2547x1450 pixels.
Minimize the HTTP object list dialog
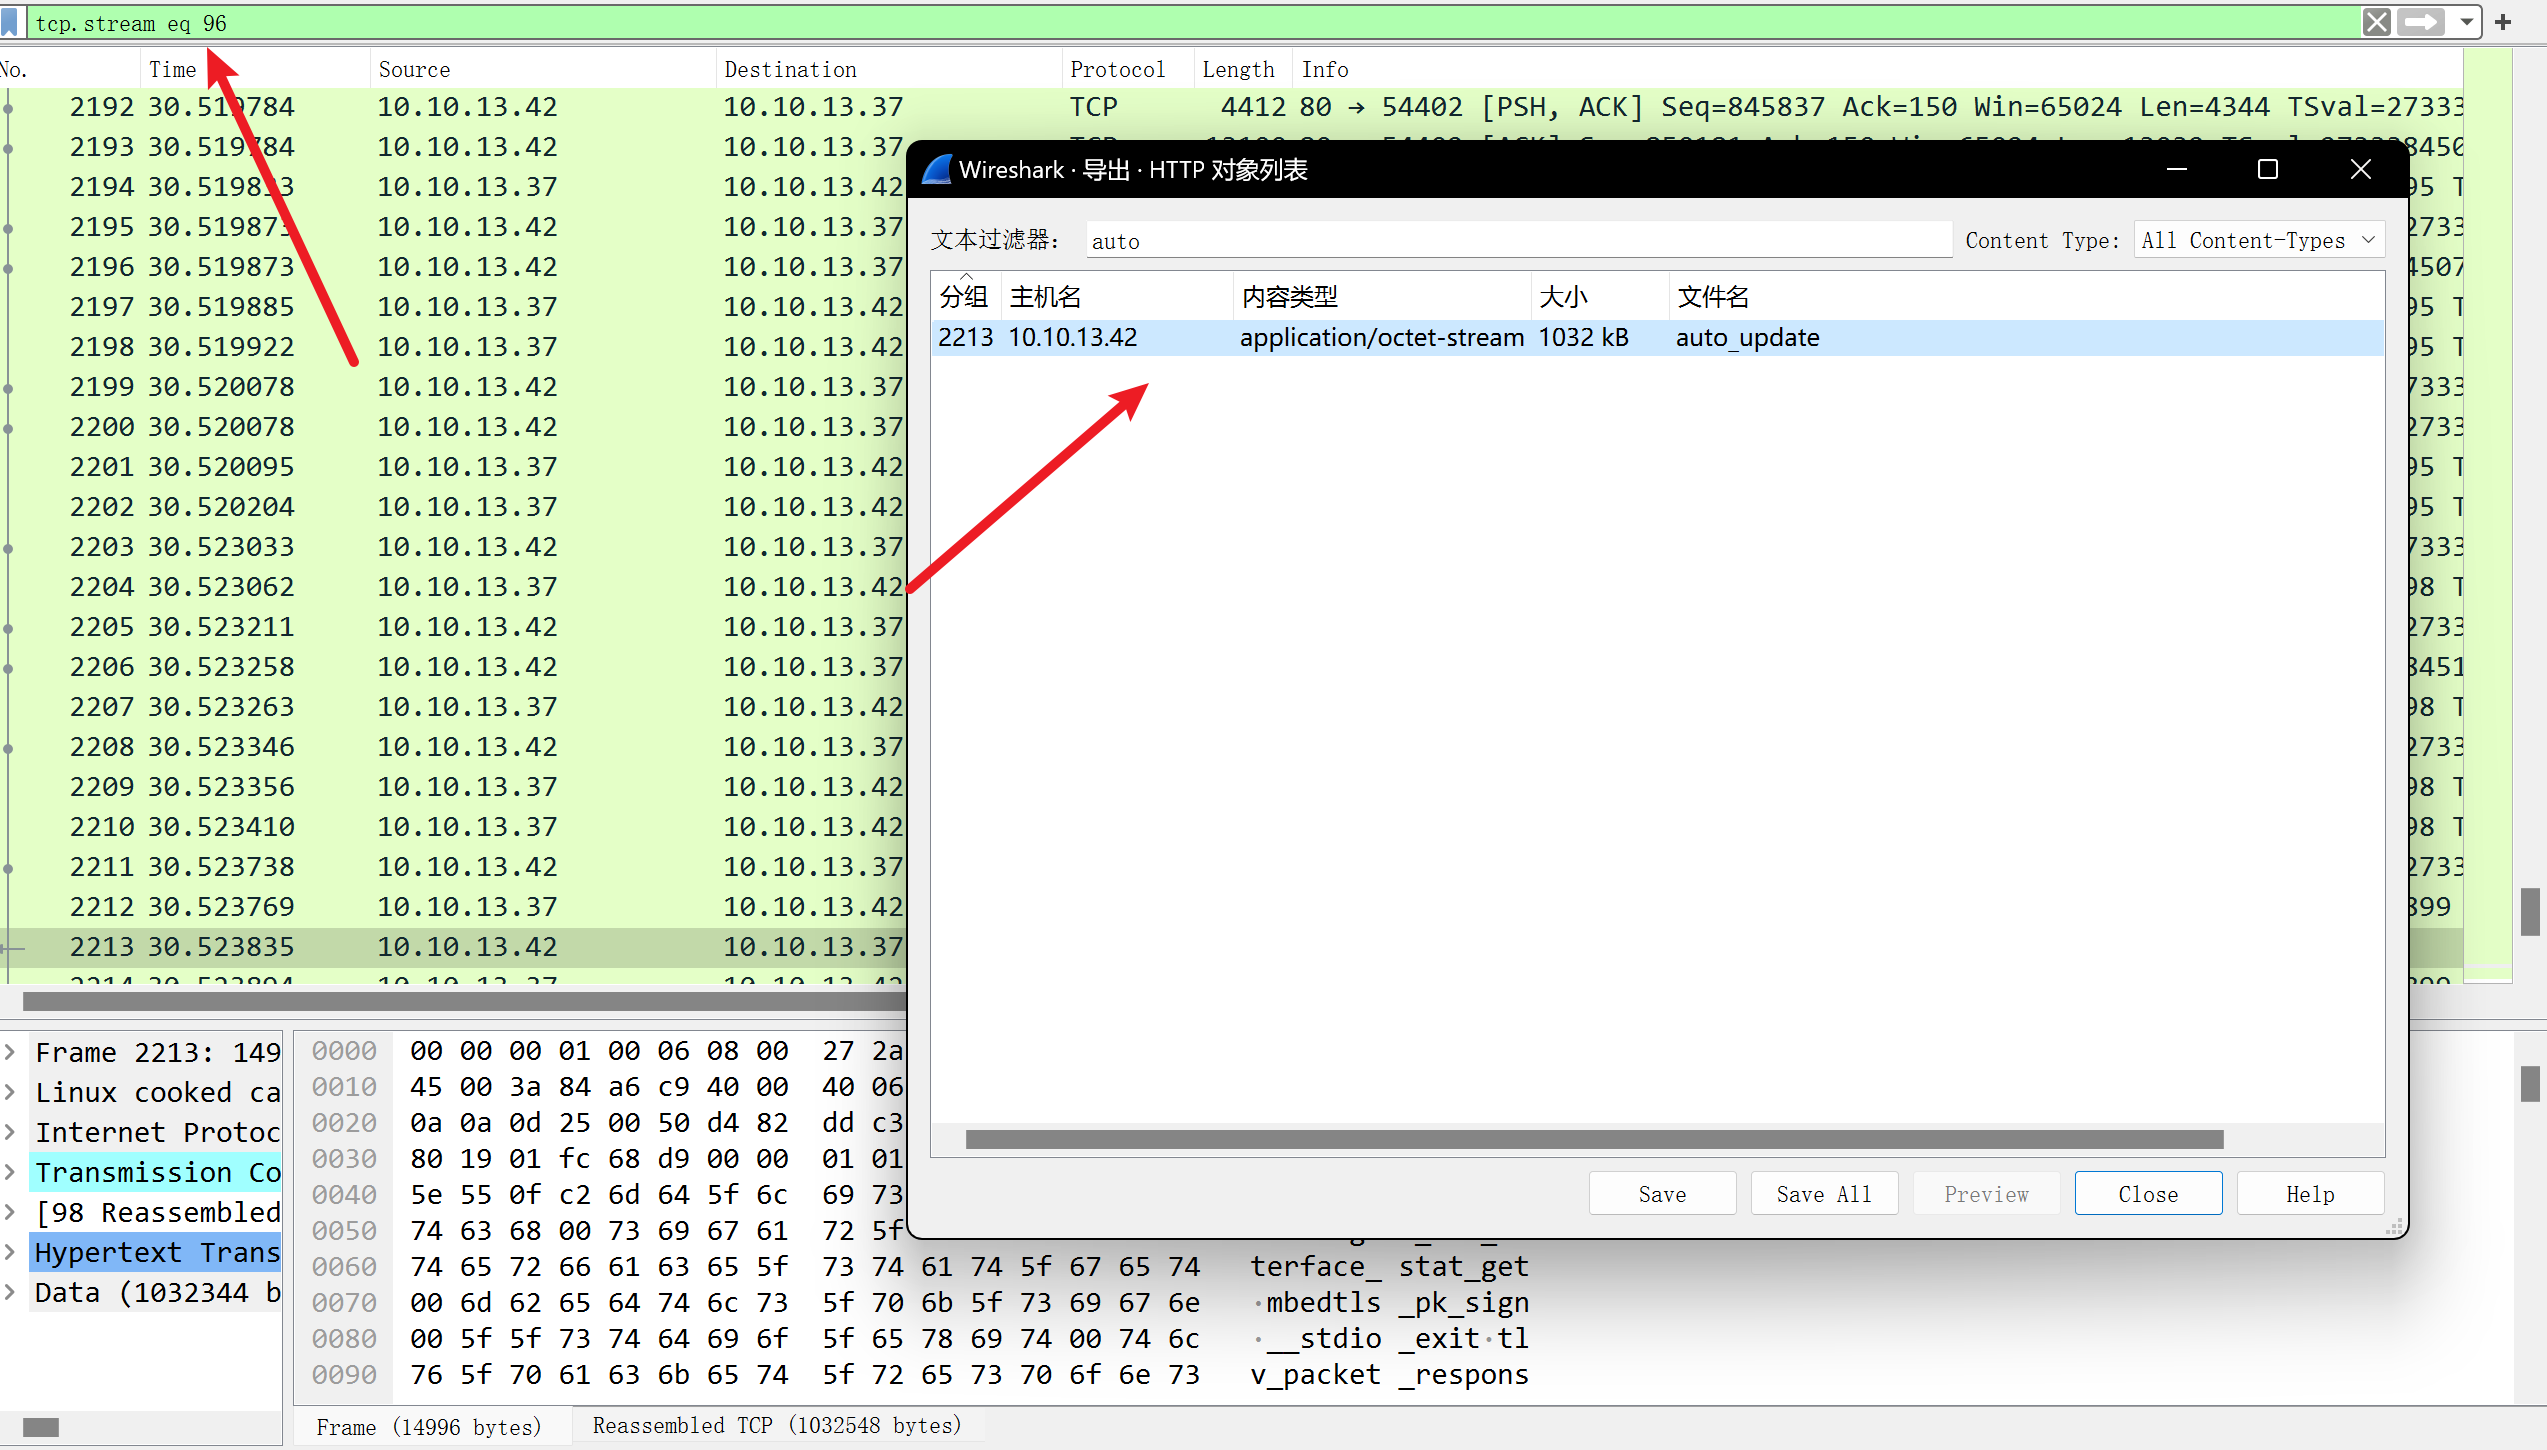point(2177,170)
